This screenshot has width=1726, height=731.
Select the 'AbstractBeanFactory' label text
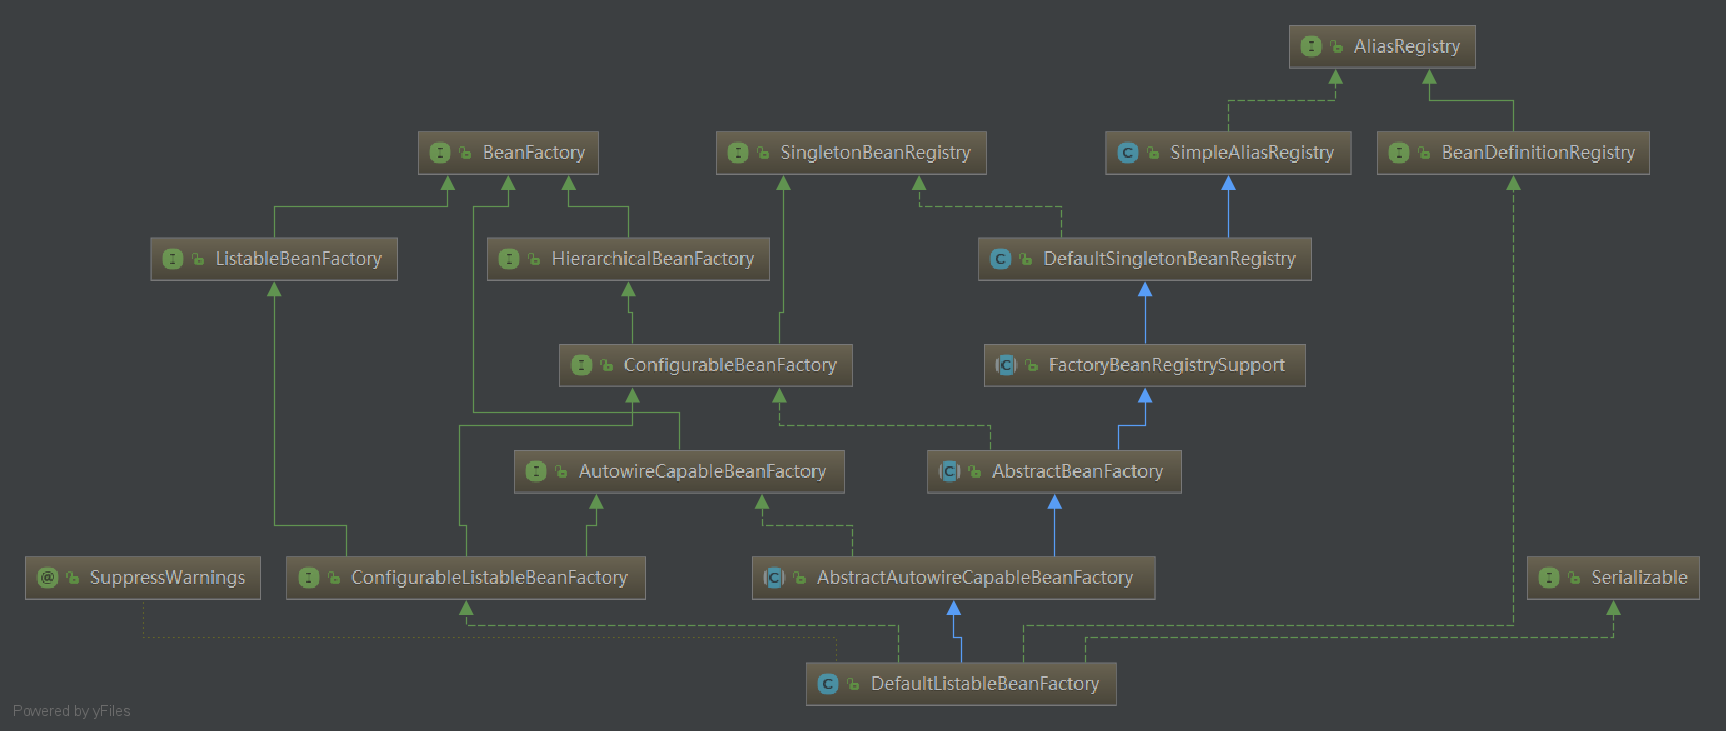point(1077,471)
